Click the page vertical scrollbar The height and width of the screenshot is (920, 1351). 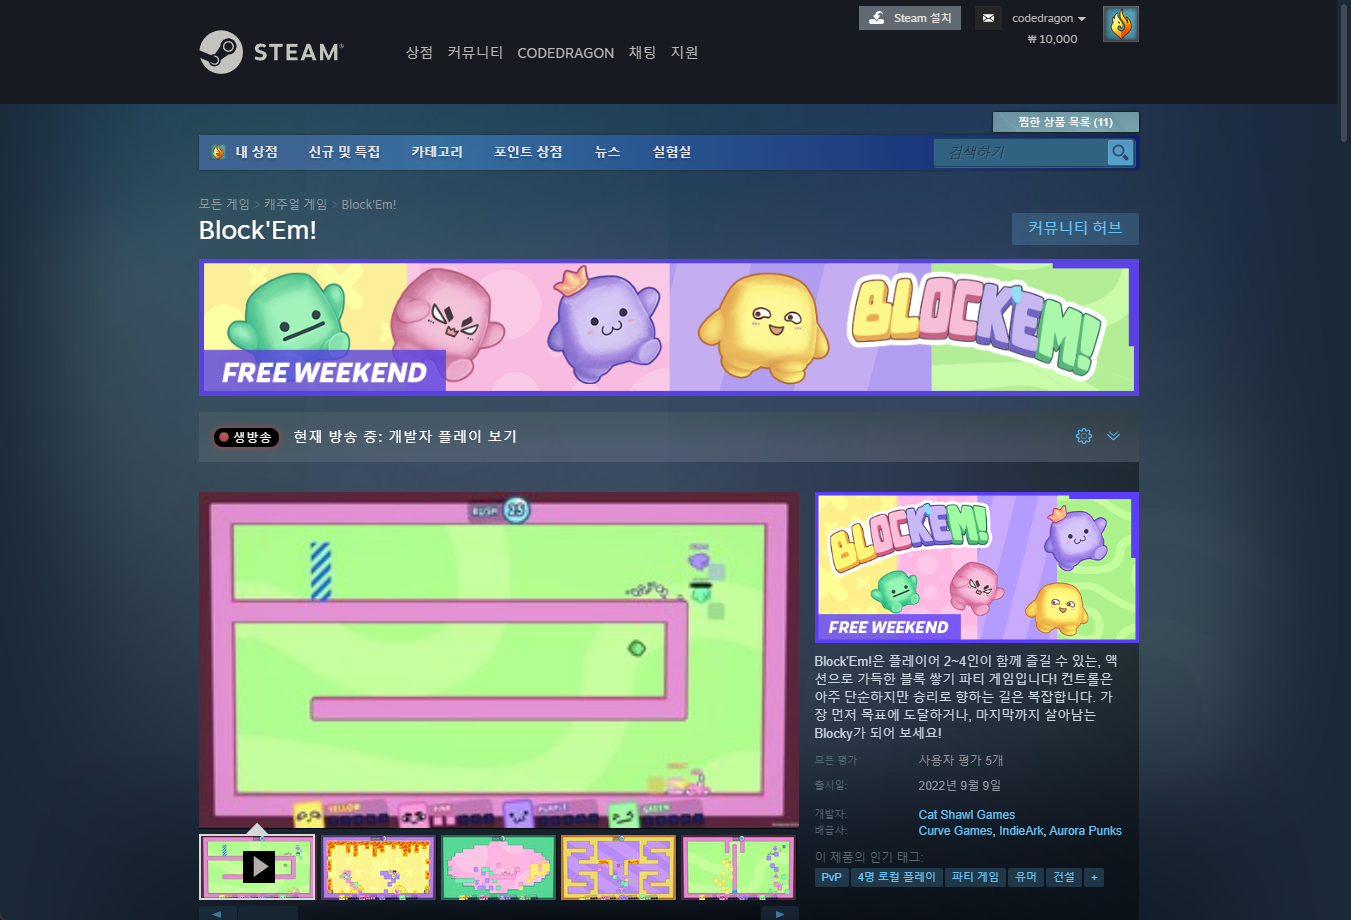[x=1344, y=75]
